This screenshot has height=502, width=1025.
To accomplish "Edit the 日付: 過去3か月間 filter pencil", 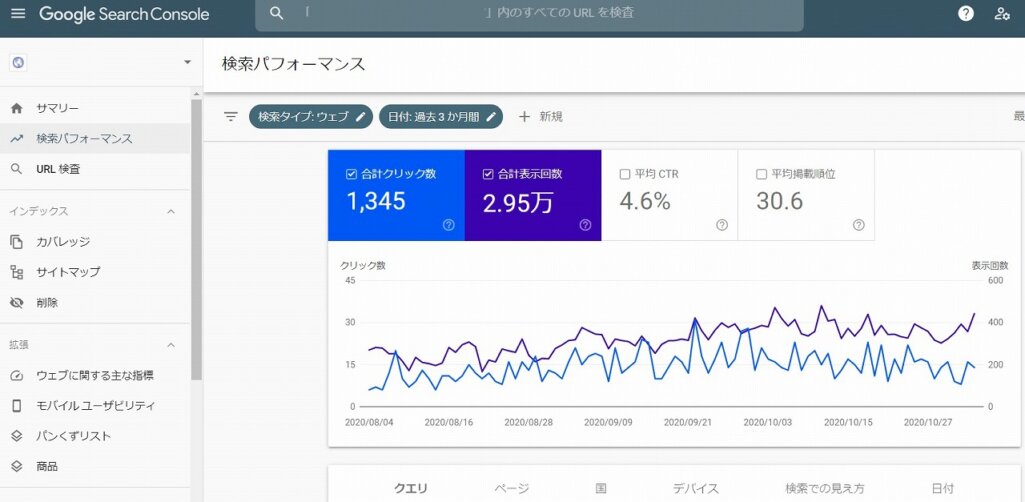I will pos(491,116).
